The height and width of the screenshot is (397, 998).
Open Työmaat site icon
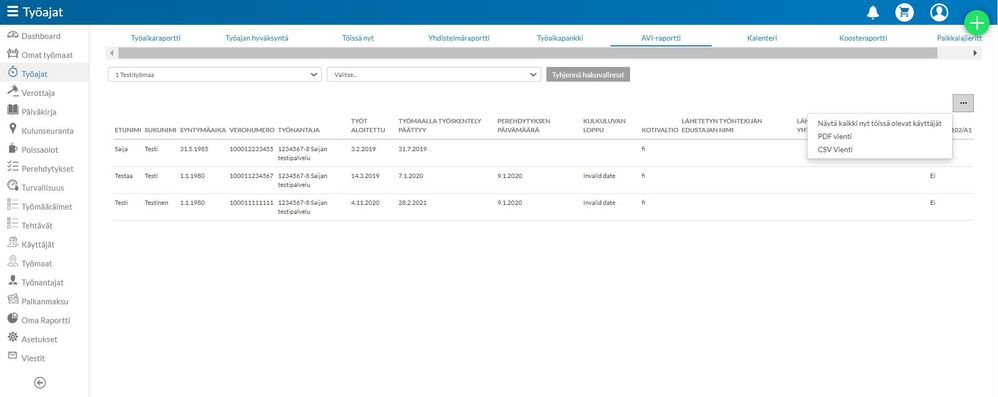click(13, 262)
